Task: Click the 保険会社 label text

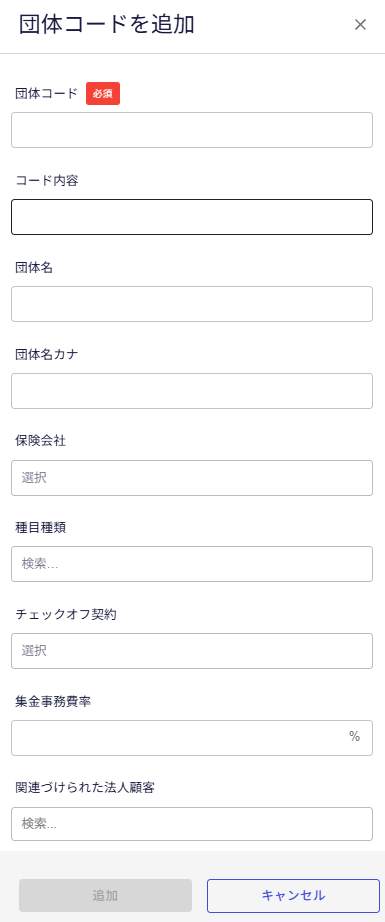Action: [41, 442]
